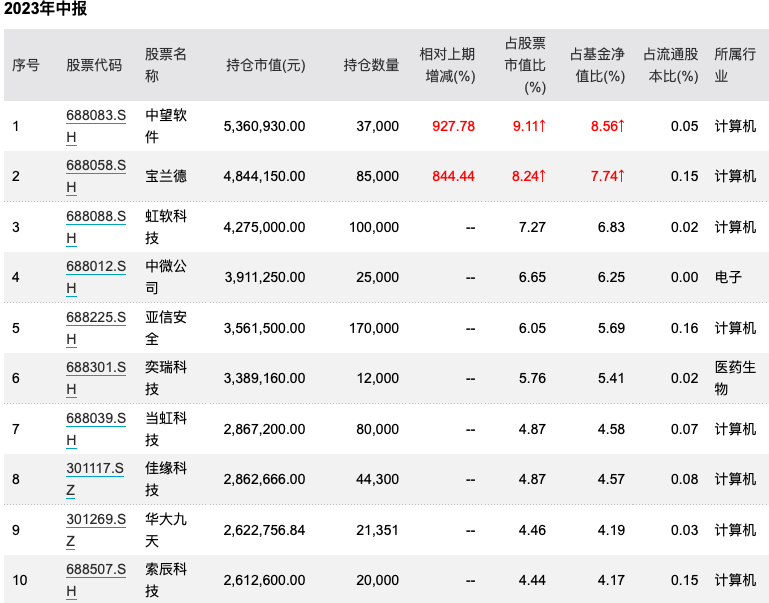Click the 持仓数量 column header
This screenshot has width=769, height=603.
[371, 65]
